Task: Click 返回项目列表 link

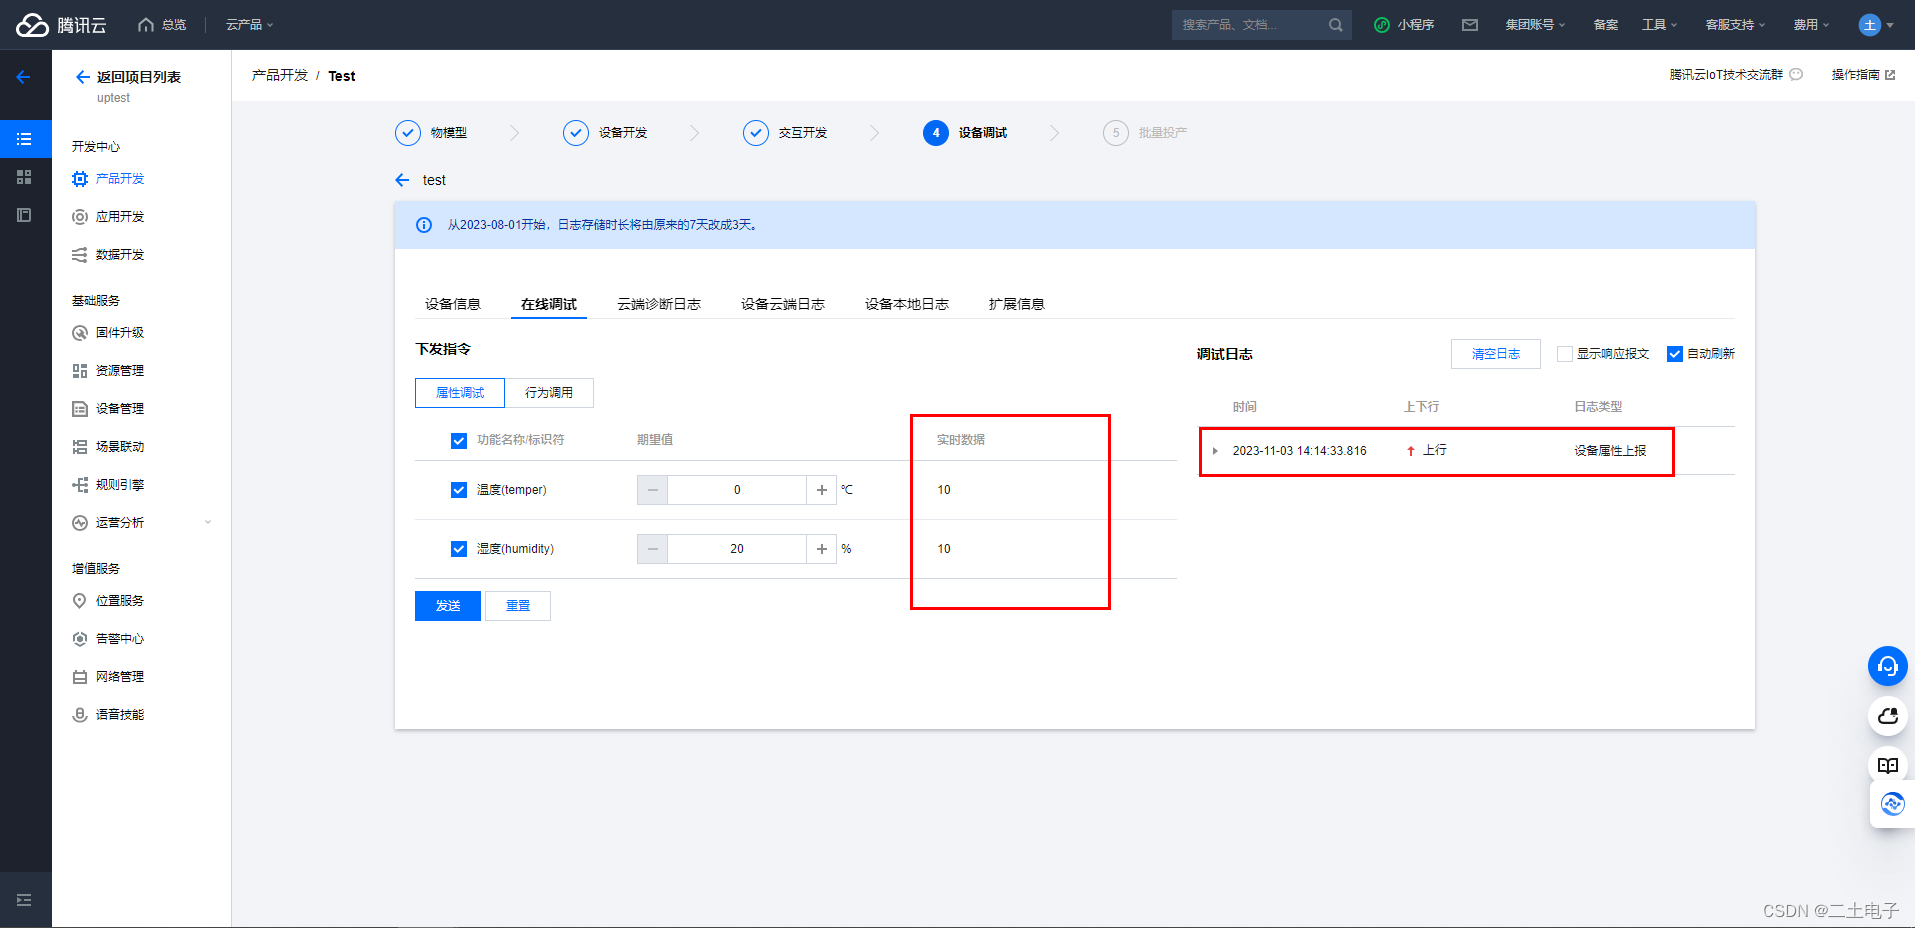Action: pyautogui.click(x=139, y=77)
